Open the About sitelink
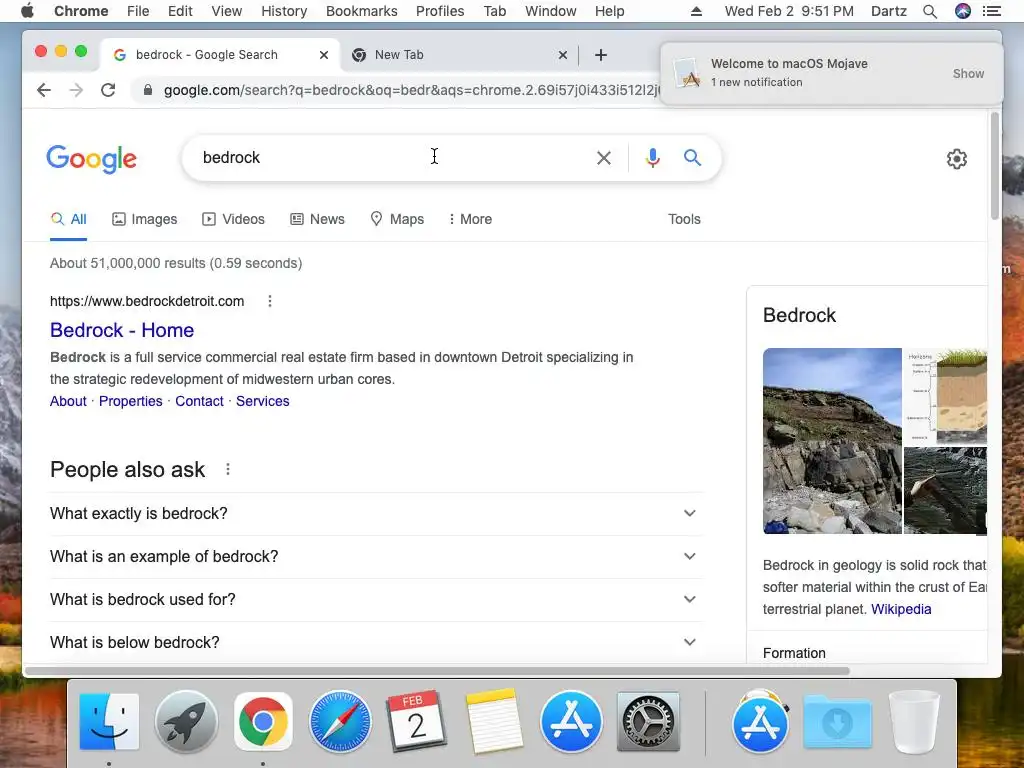The width and height of the screenshot is (1024, 768). [x=68, y=401]
